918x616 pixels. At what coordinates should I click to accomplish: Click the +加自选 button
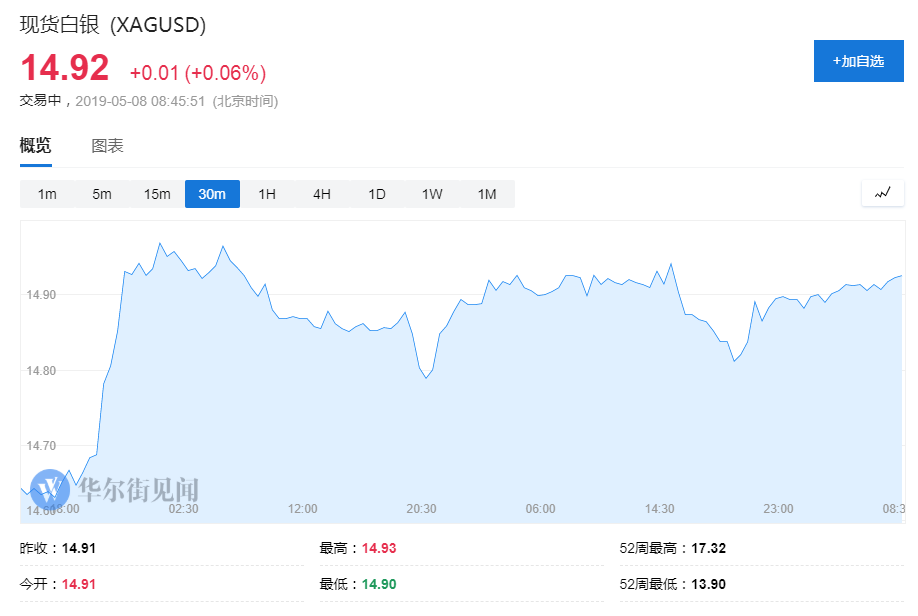858,61
